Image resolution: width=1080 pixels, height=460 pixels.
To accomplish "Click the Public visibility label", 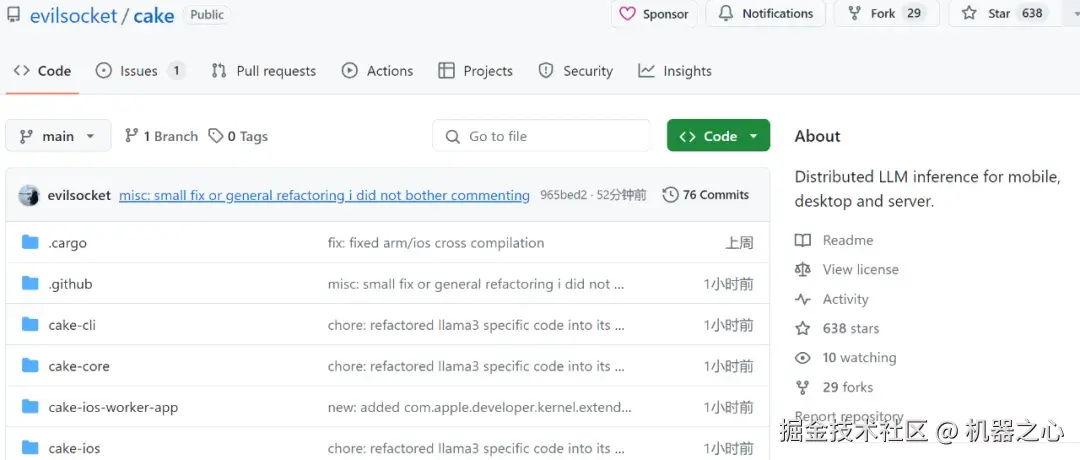I will 207,15.
